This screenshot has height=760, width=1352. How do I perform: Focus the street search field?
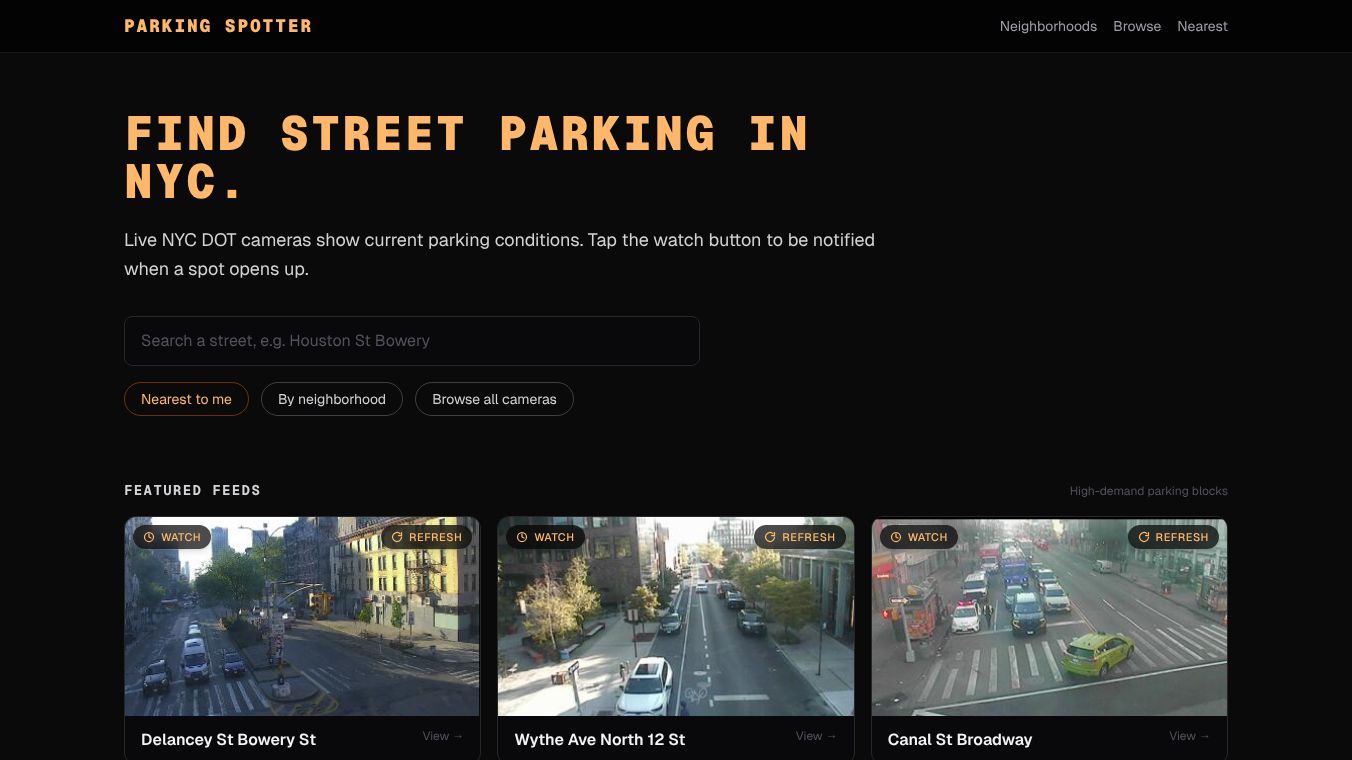[412, 341]
